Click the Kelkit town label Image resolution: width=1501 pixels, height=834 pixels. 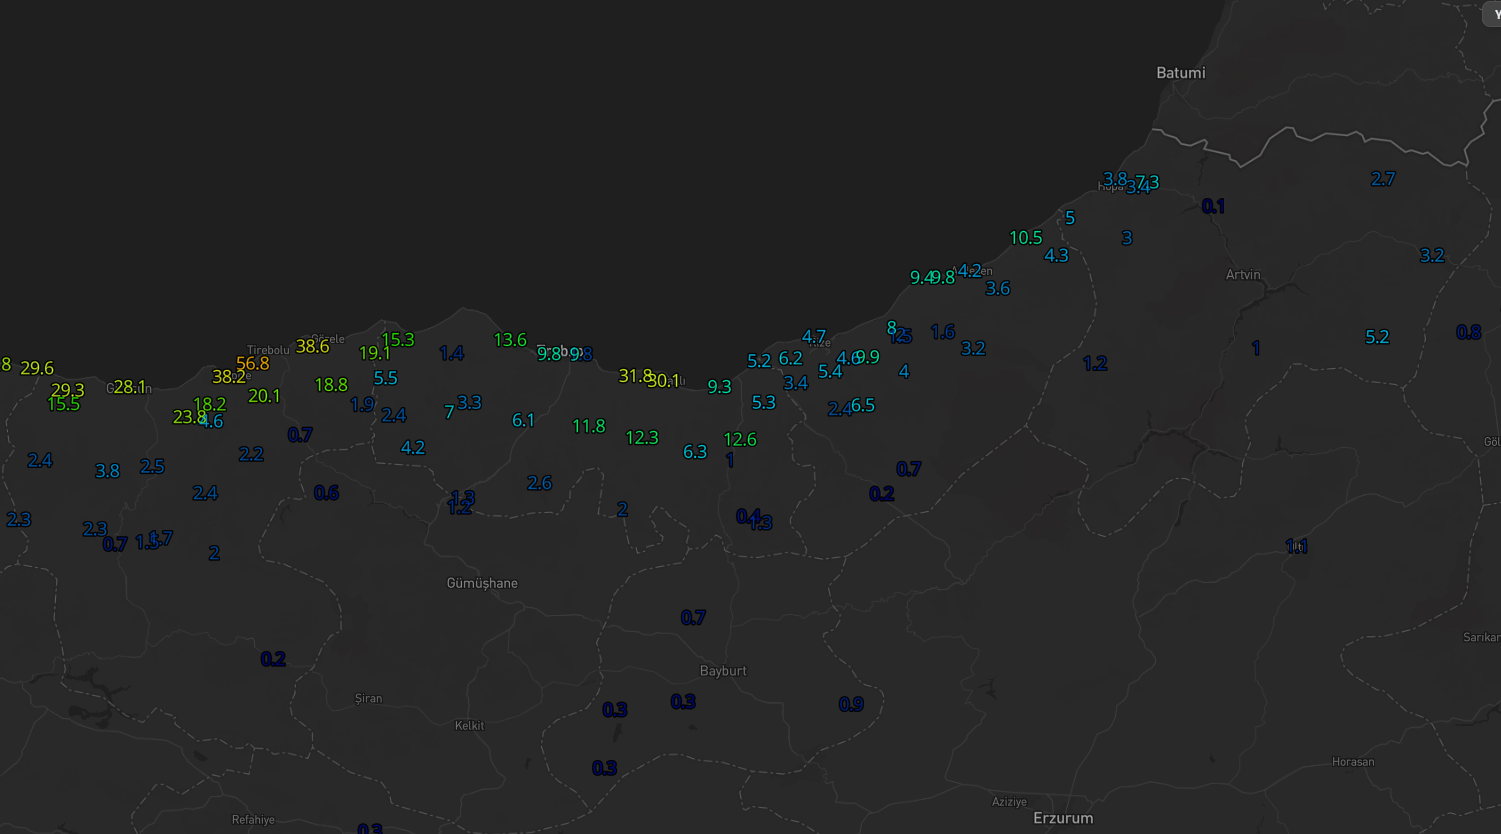[469, 726]
